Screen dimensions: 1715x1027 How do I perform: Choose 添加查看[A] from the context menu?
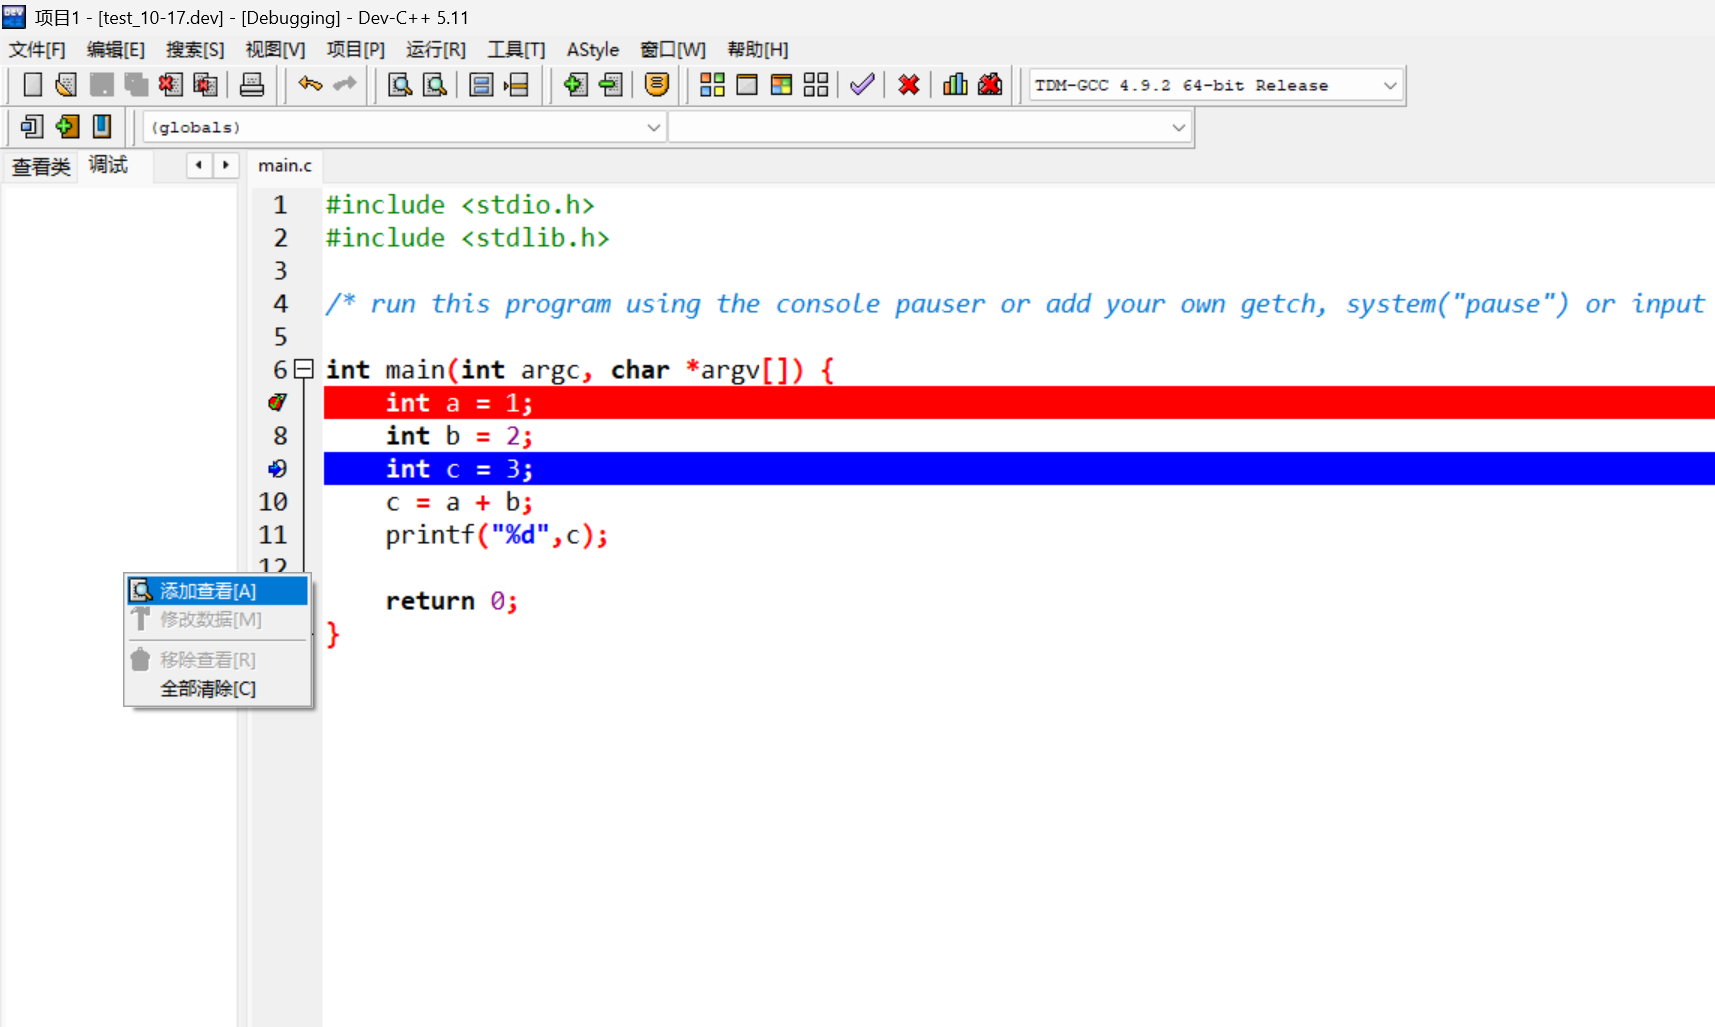pos(218,591)
